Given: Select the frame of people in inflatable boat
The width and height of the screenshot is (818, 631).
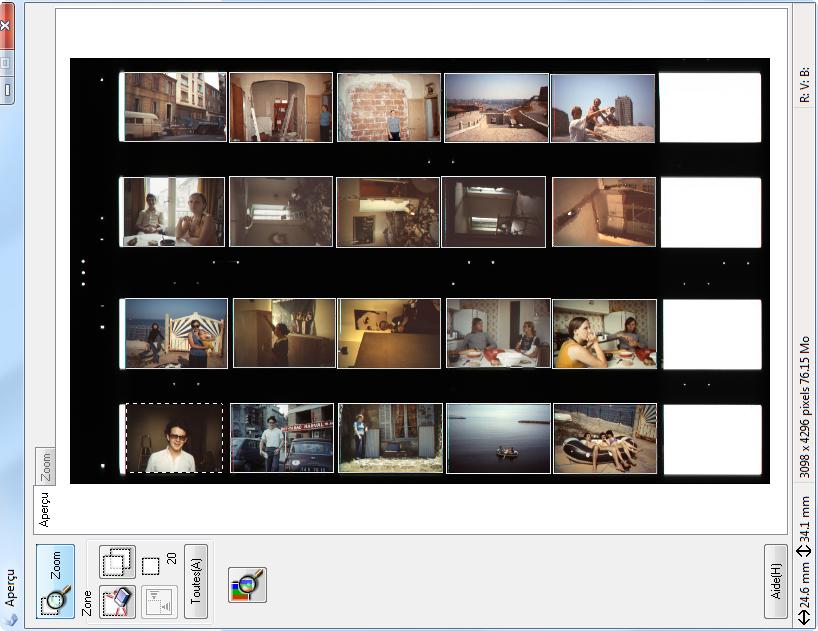Looking at the screenshot, I should pyautogui.click(x=605, y=439).
